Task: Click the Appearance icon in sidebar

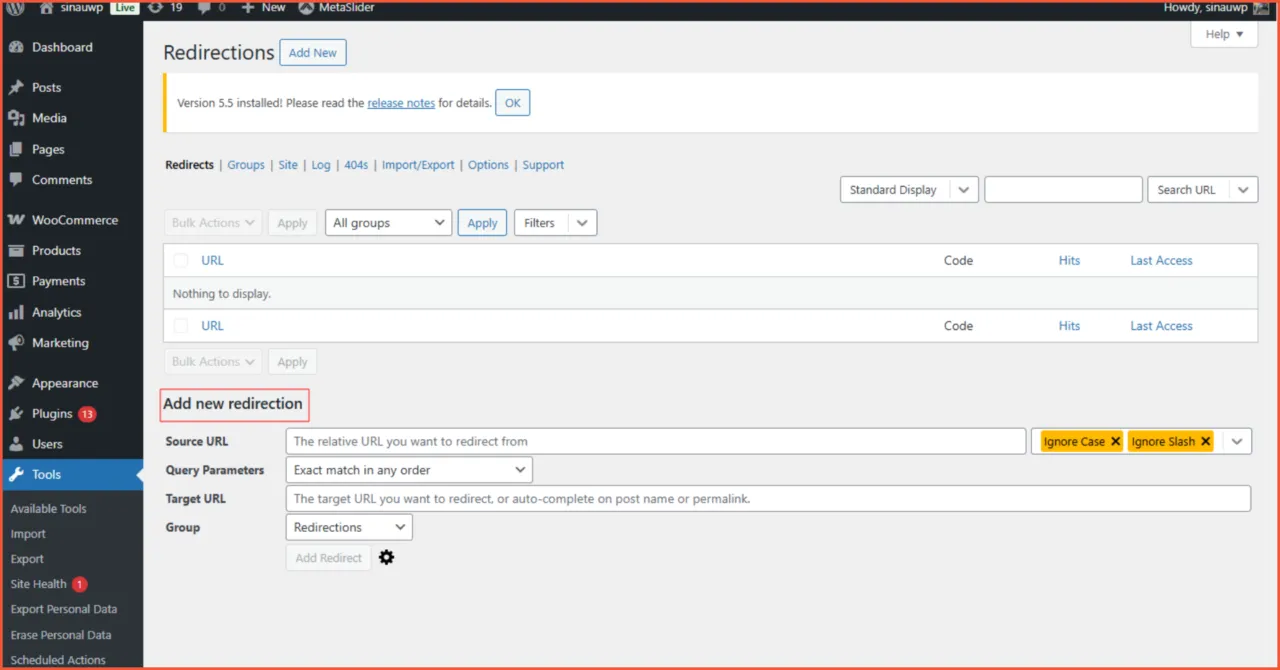Action: pyautogui.click(x=18, y=382)
